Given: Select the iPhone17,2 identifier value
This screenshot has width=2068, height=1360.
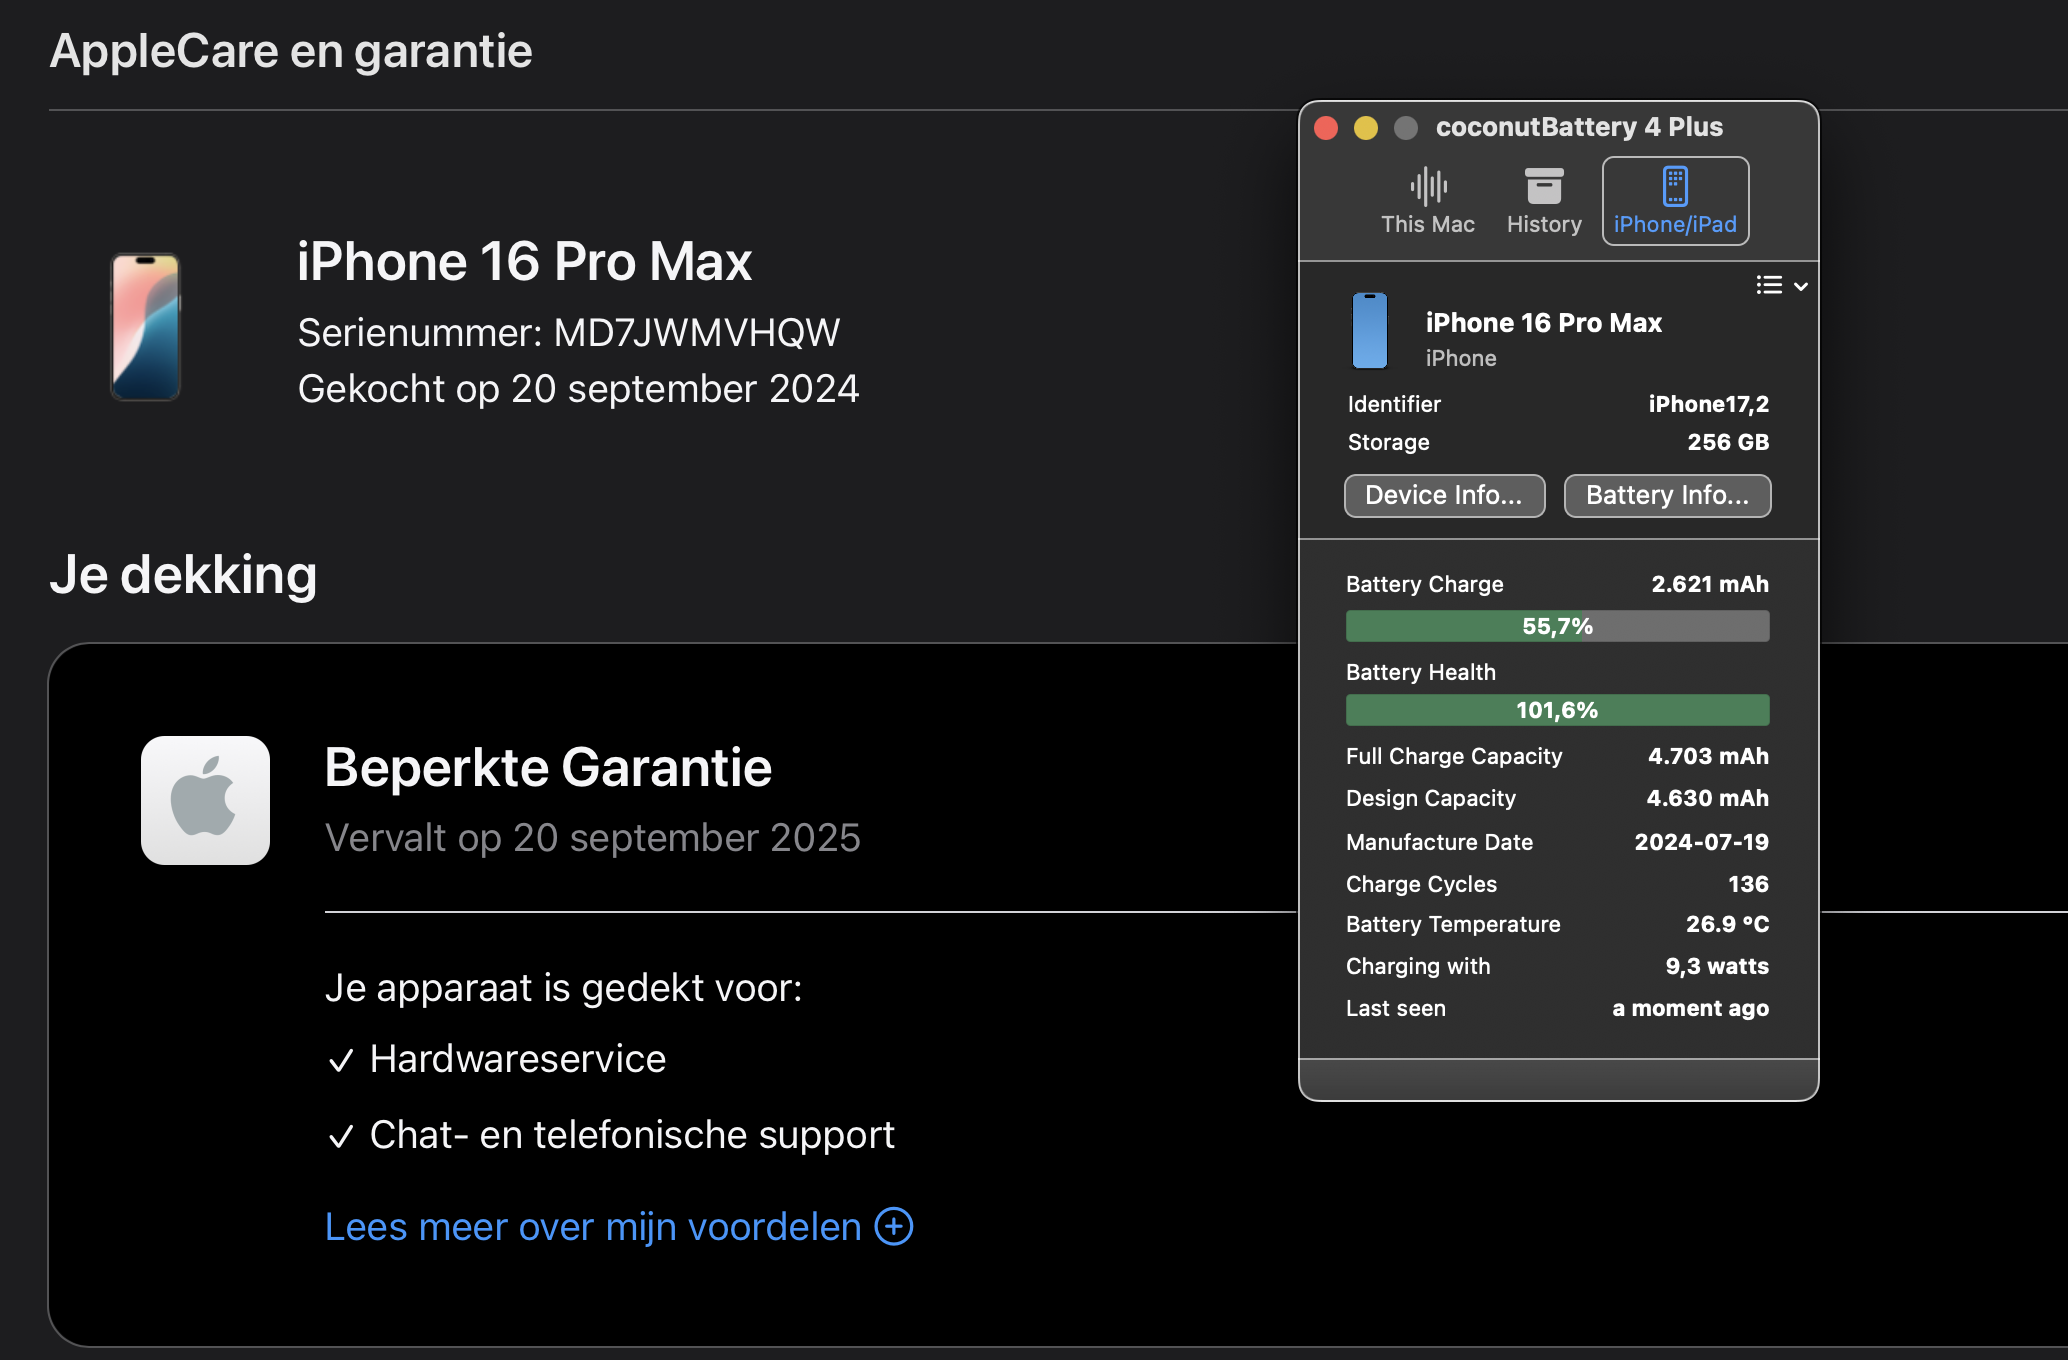Looking at the screenshot, I should (1708, 404).
